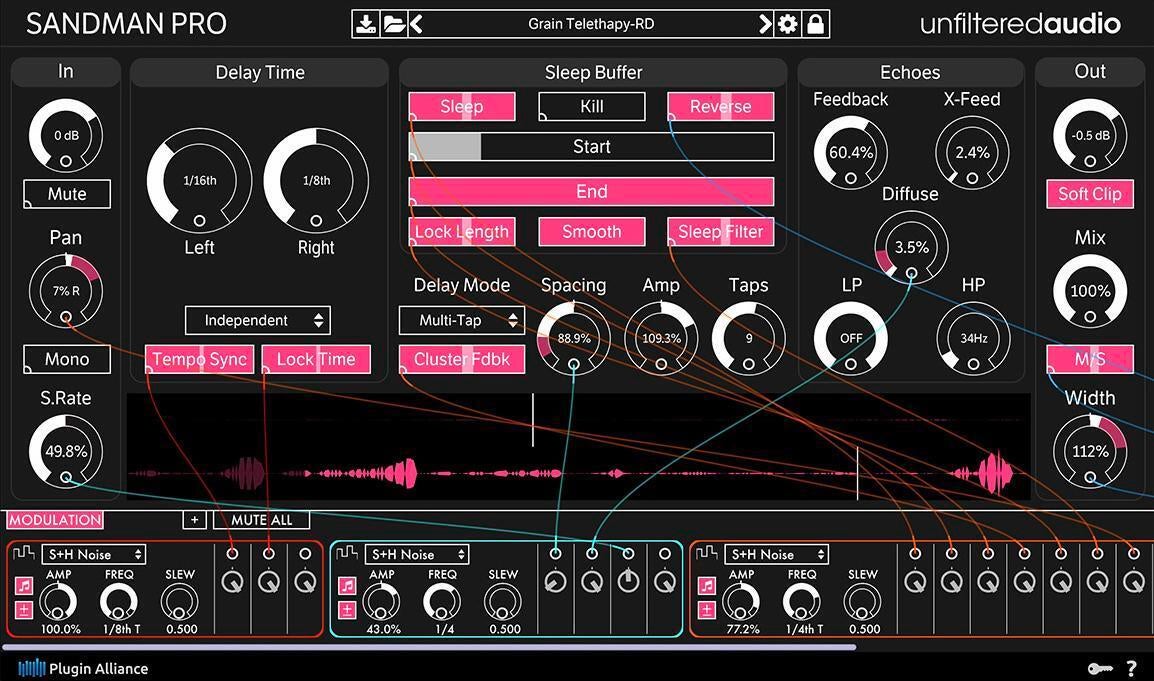
Task: Toggle Soft Clip on the output
Action: tap(1089, 194)
